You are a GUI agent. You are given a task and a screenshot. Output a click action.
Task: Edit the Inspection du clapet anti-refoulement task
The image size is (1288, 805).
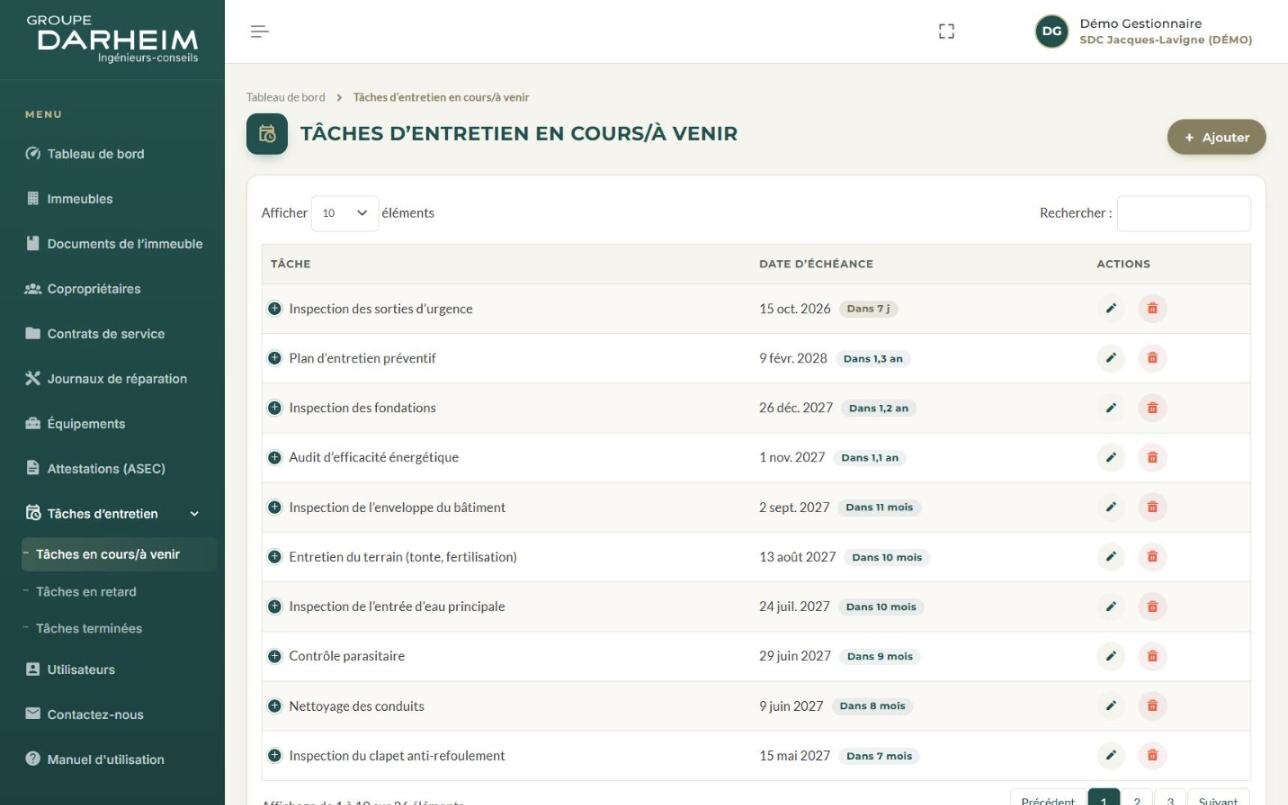(1111, 756)
